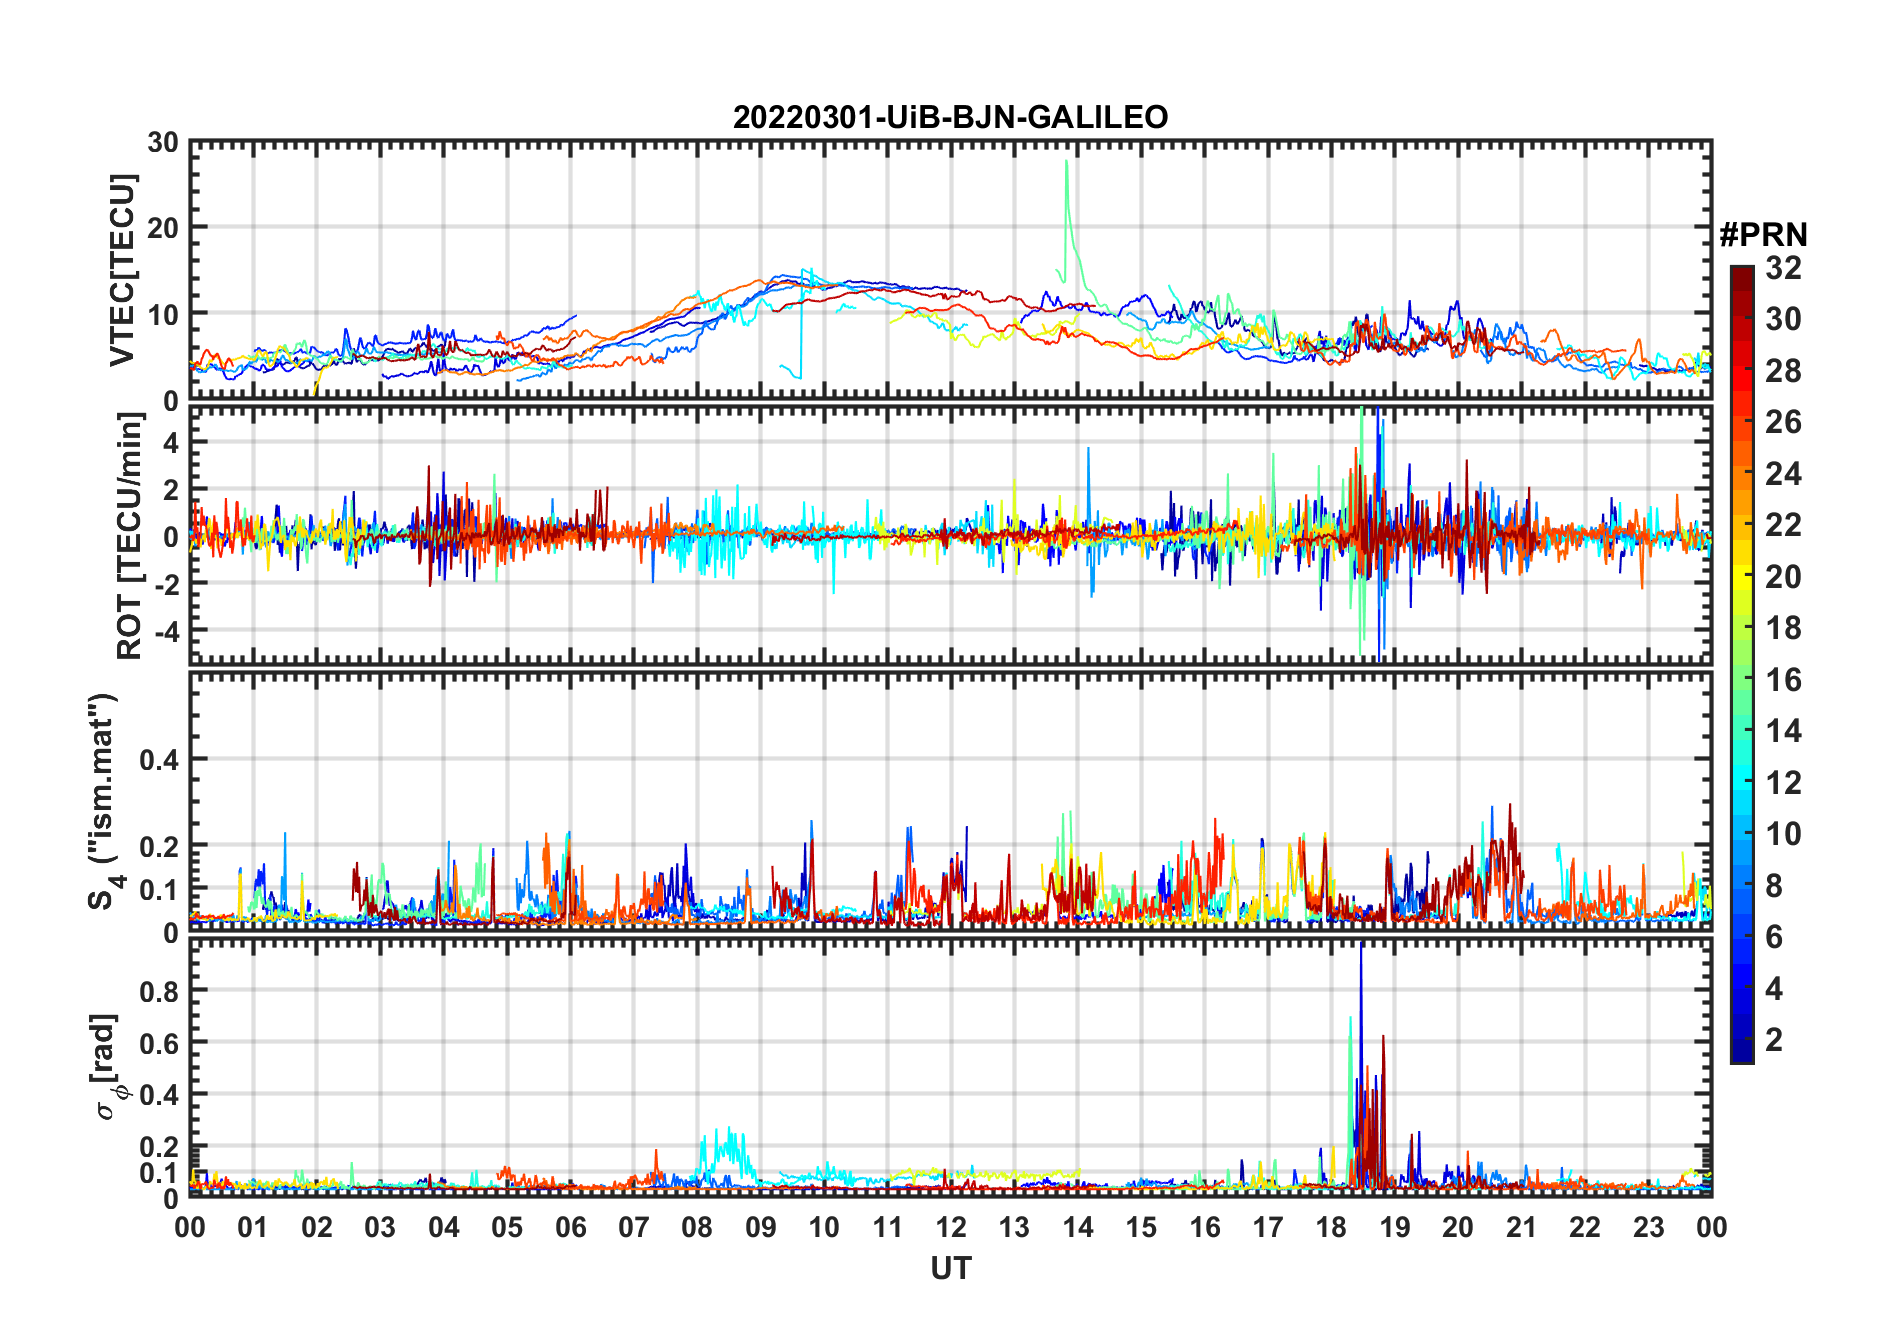Click the plot title 20220301-UiB-BJN-GALILEO
Image resolution: width=1902 pixels, height=1330 pixels.
[950, 117]
